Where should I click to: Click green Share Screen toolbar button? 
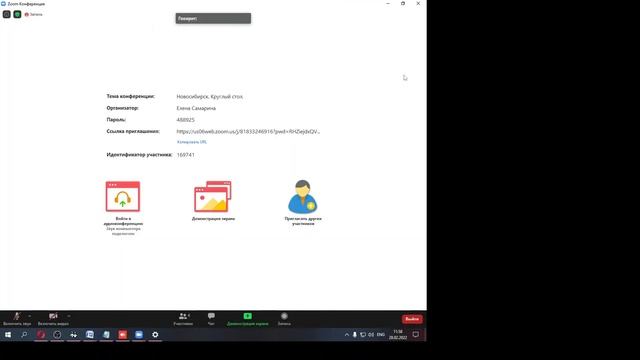tap(247, 319)
